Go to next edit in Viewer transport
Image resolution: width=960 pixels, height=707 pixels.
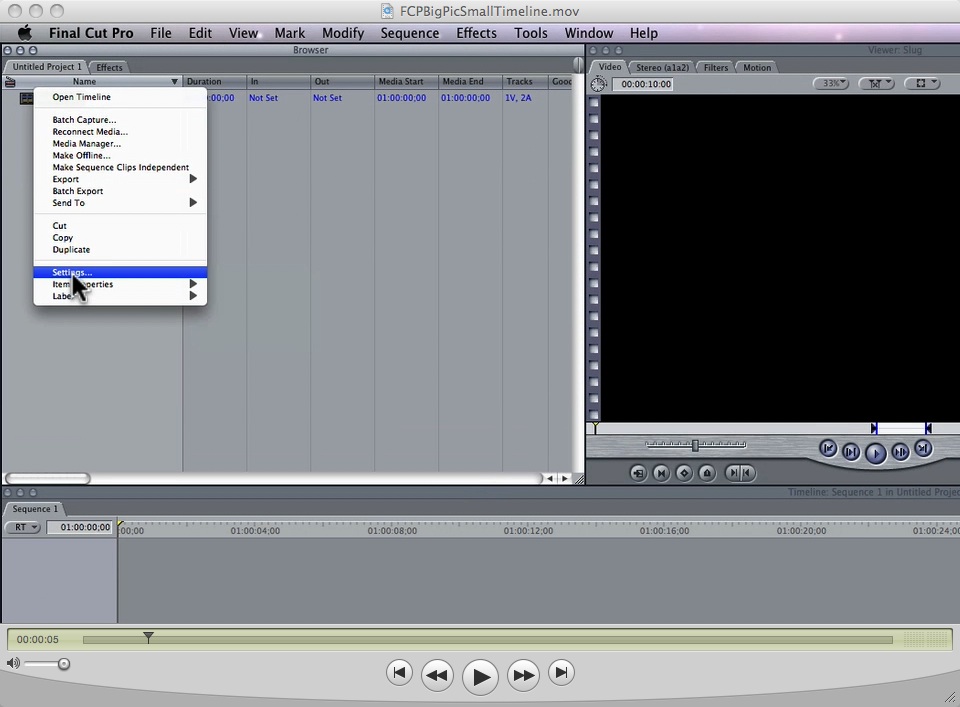click(x=923, y=449)
